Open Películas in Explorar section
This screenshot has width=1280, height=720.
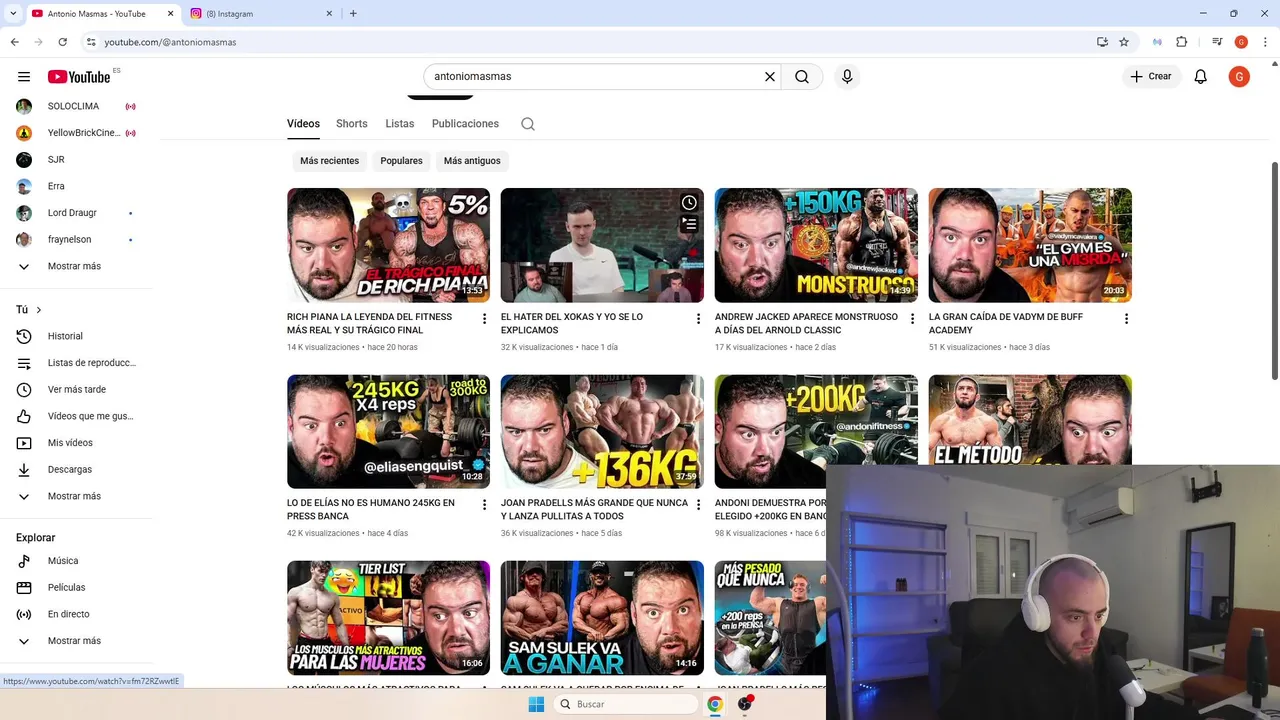click(x=76, y=587)
